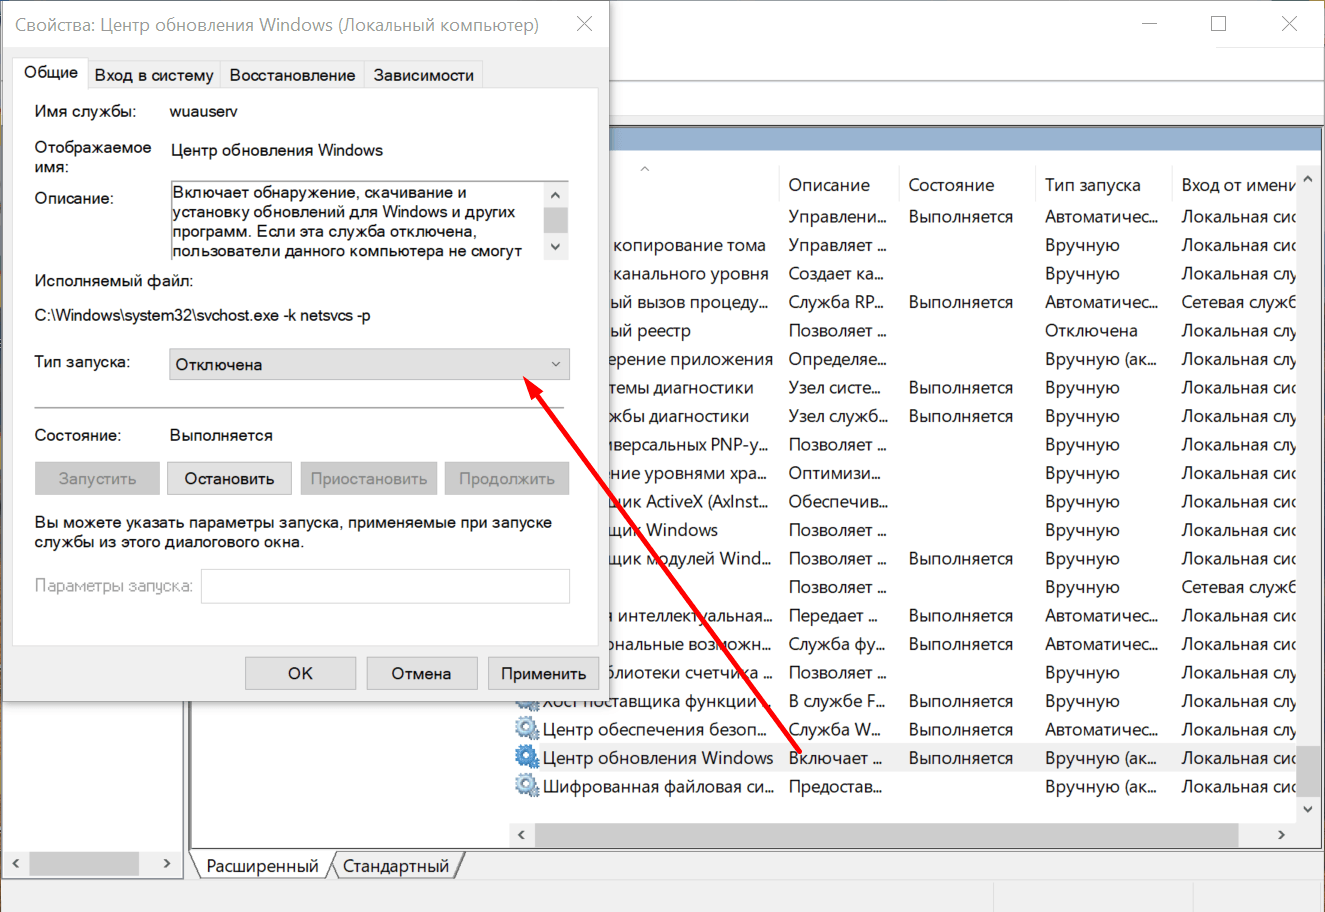Click the OK button in properties dialog
Image resolution: width=1325 pixels, height=912 pixels.
tap(300, 673)
